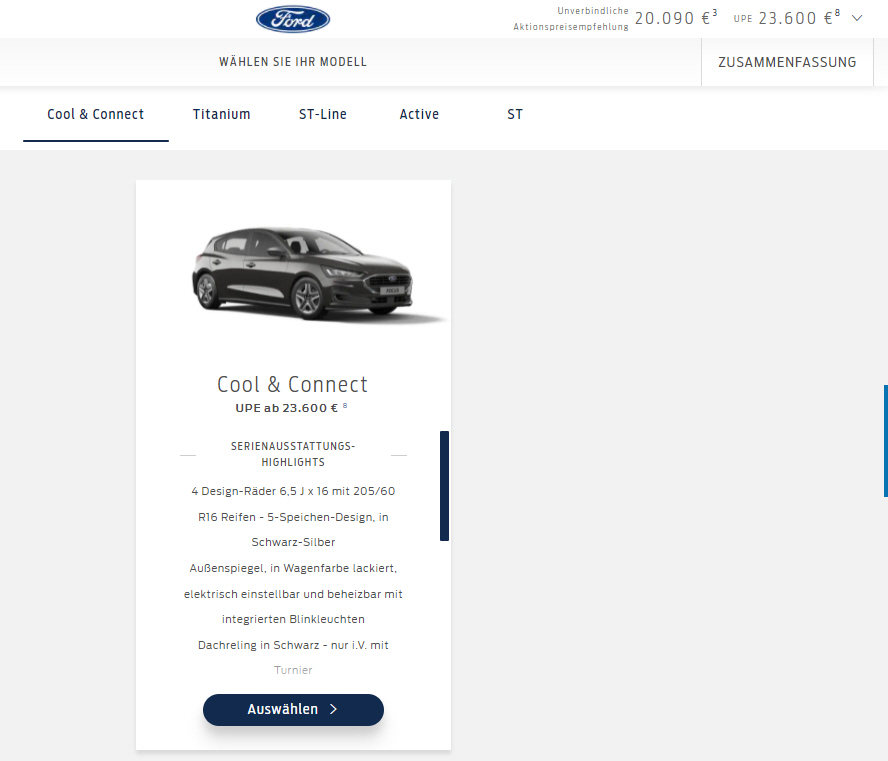The height and width of the screenshot is (761, 888).
Task: Click the UPE 23.600 € price in header
Action: [x=787, y=18]
